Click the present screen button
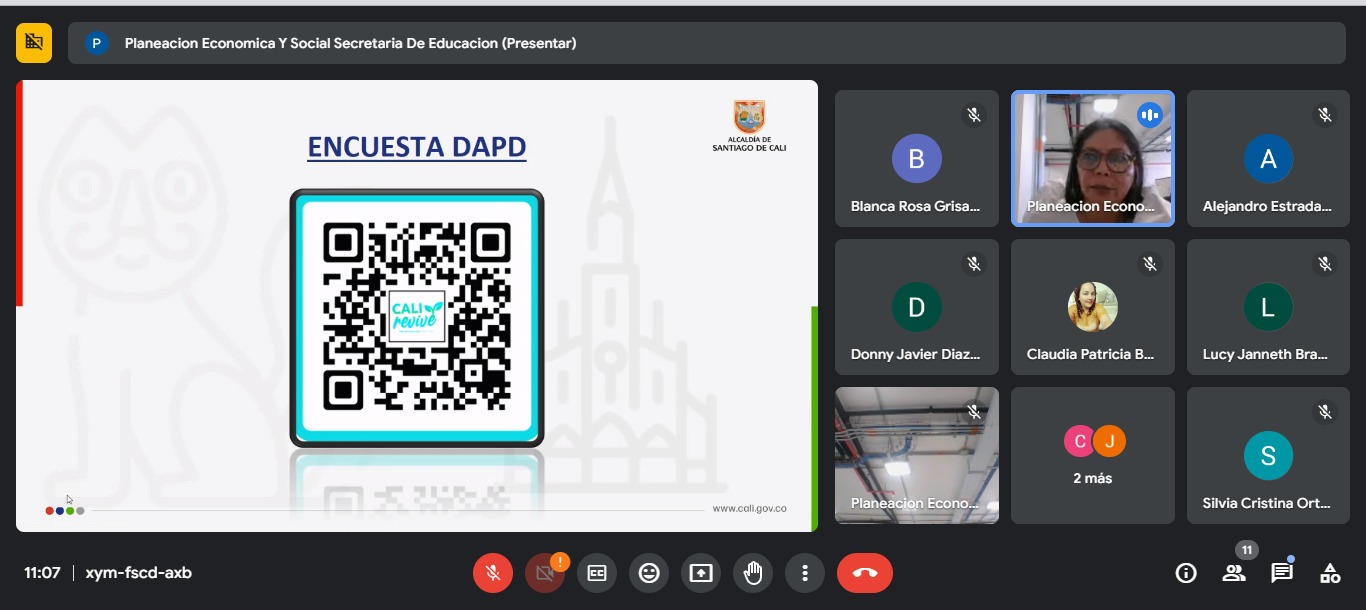The image size is (1366, 610). tap(701, 573)
